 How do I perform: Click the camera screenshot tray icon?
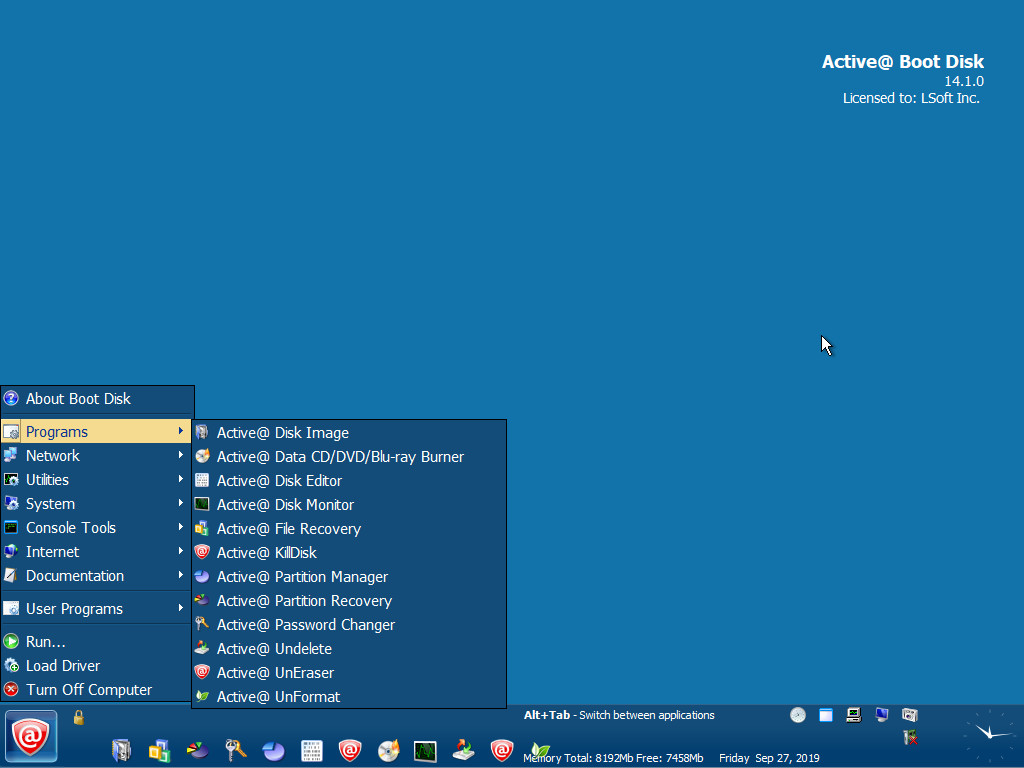coord(910,715)
